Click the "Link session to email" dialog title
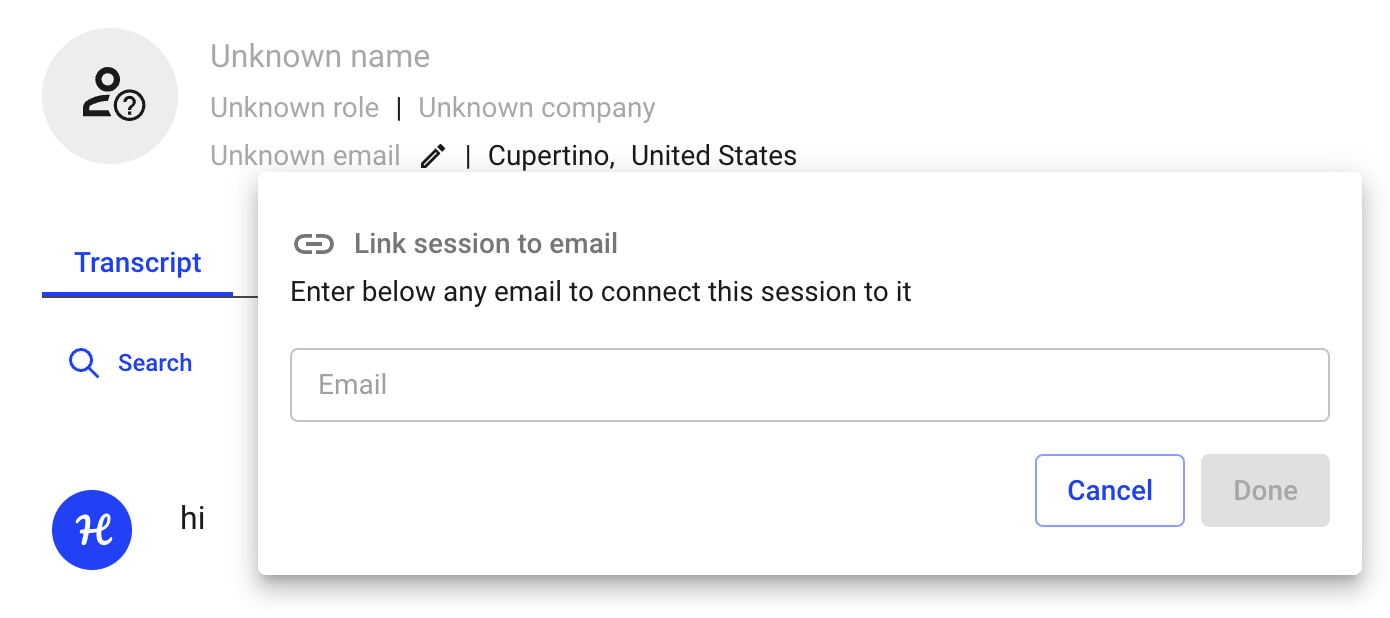 (x=486, y=244)
